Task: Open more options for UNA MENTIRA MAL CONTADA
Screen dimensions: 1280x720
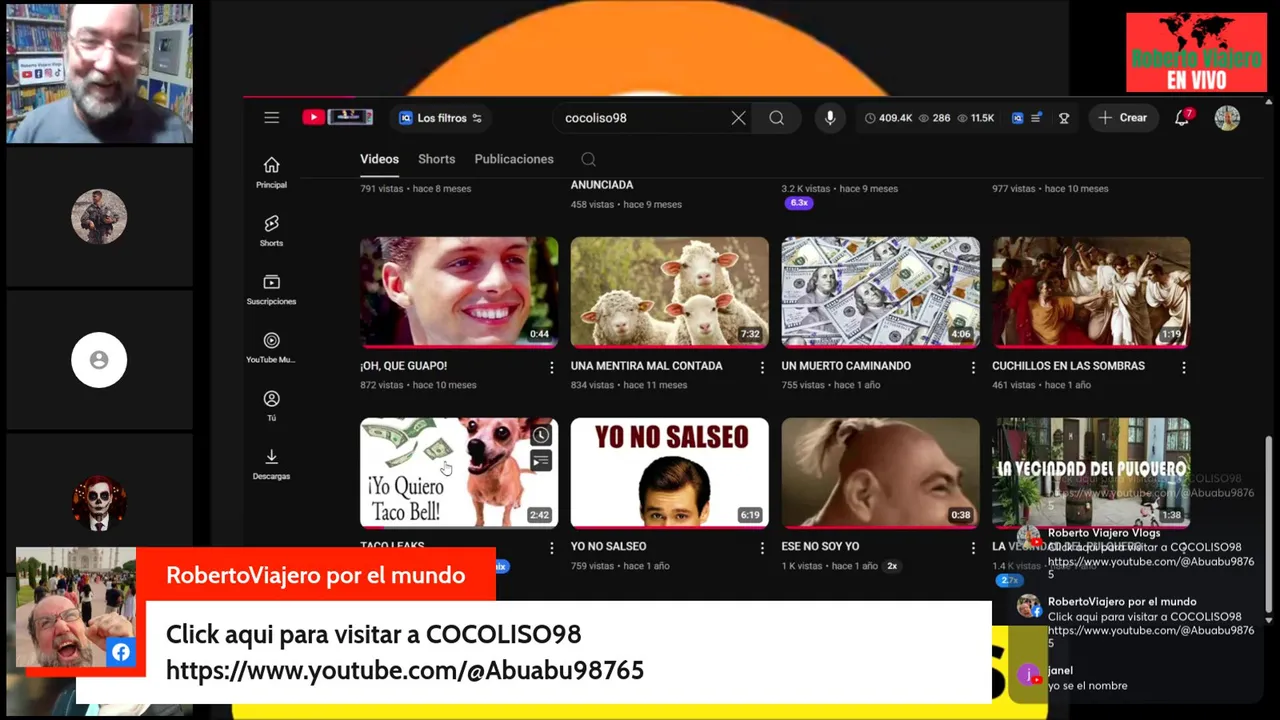Action: click(762, 368)
